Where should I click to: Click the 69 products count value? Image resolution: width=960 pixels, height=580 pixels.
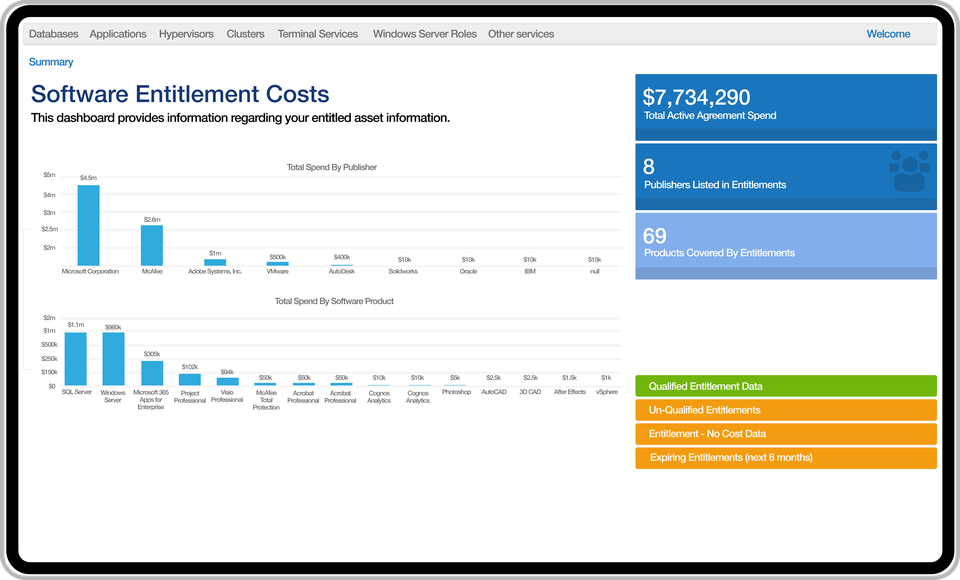click(x=654, y=236)
